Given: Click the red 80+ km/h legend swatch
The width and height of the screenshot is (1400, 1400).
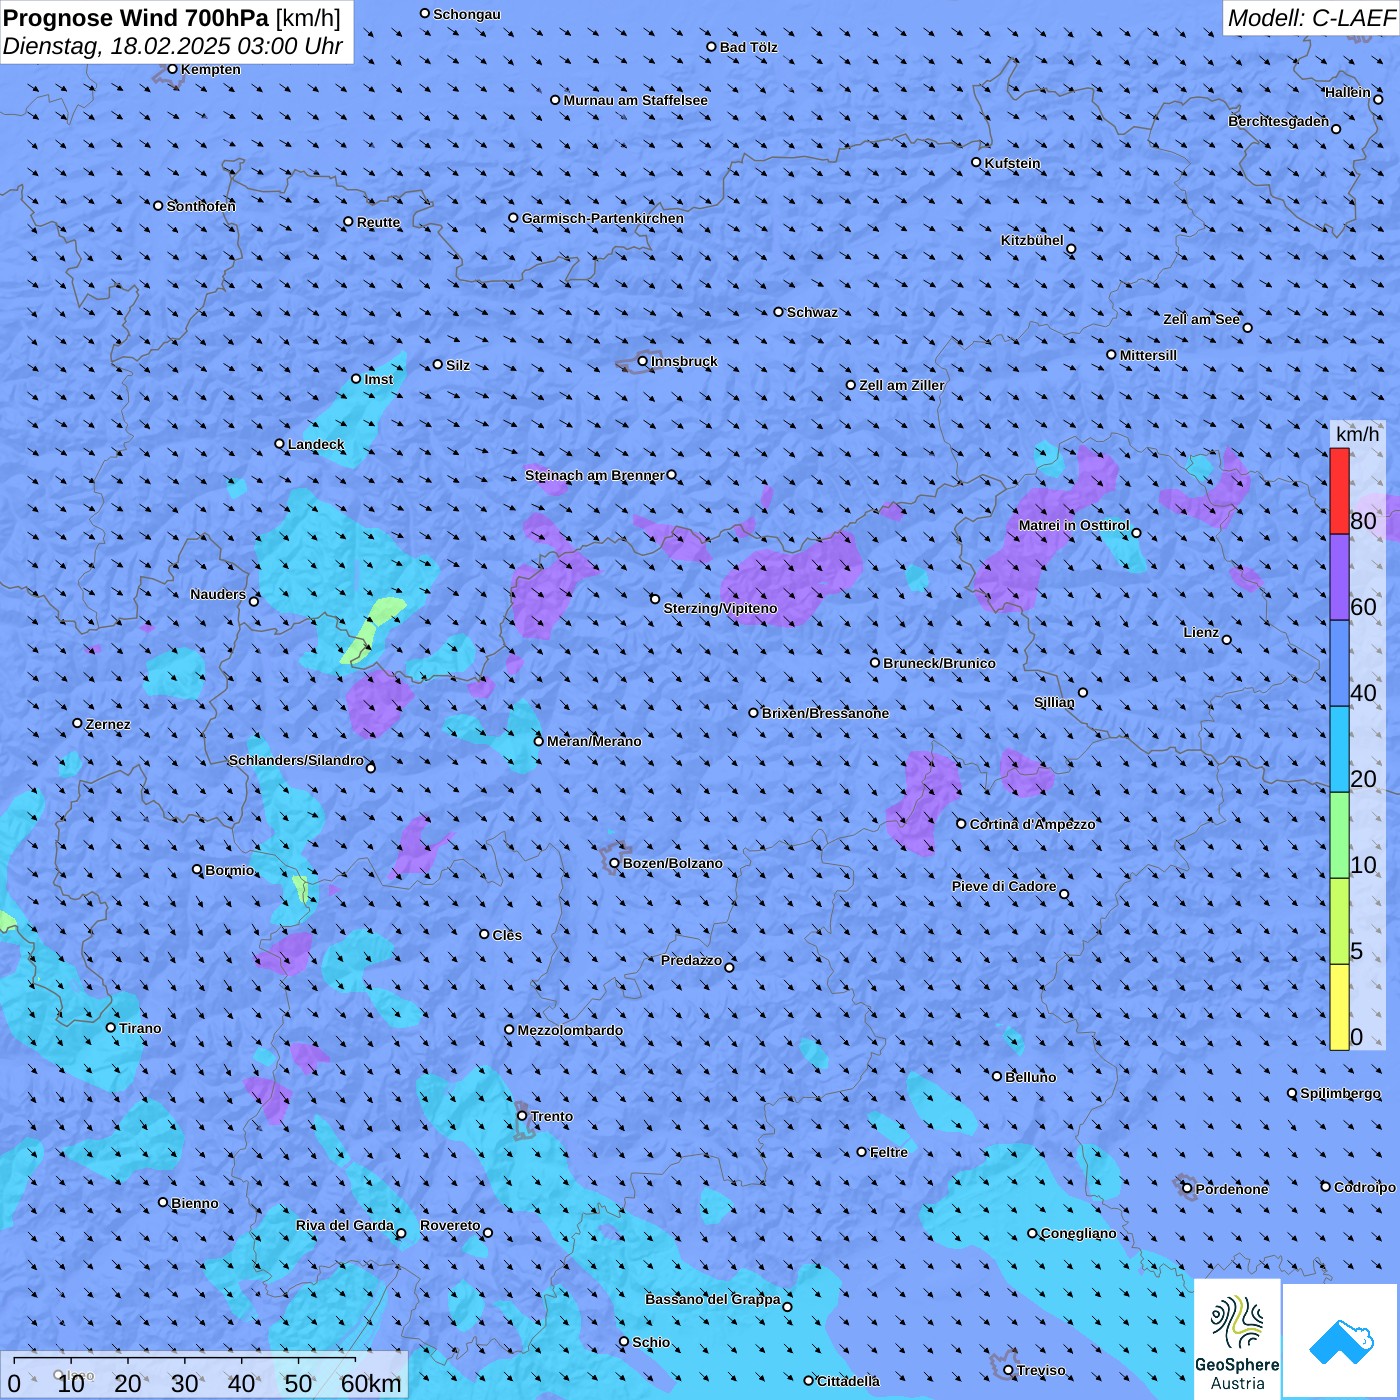Looking at the screenshot, I should (x=1339, y=491).
